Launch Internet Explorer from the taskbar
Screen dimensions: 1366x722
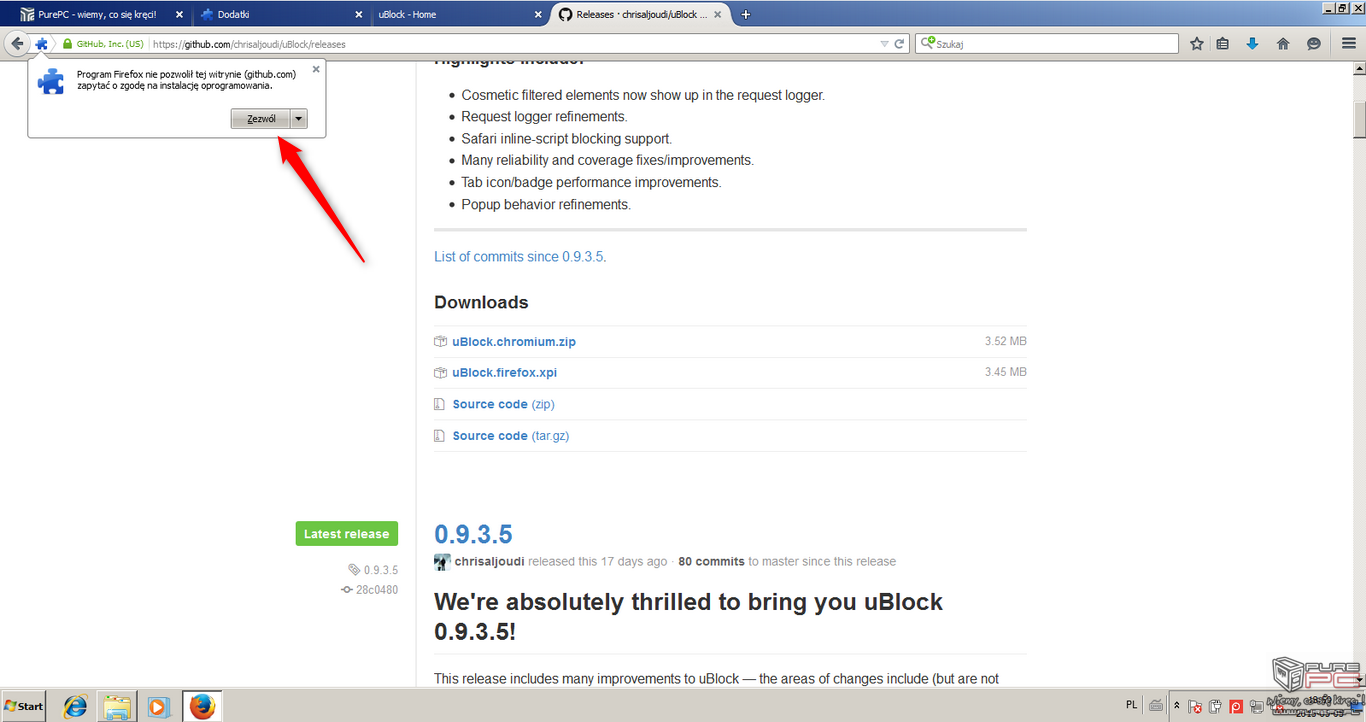click(x=76, y=706)
